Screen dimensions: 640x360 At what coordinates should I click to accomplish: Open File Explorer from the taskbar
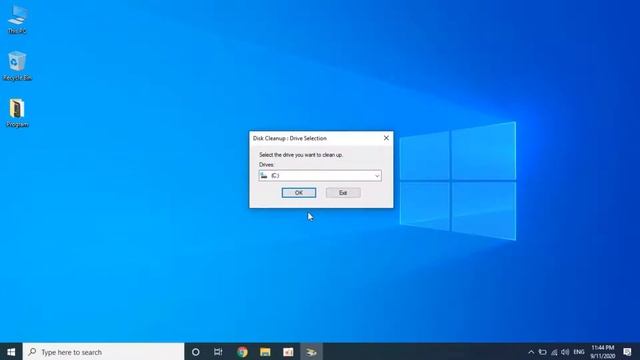point(265,352)
